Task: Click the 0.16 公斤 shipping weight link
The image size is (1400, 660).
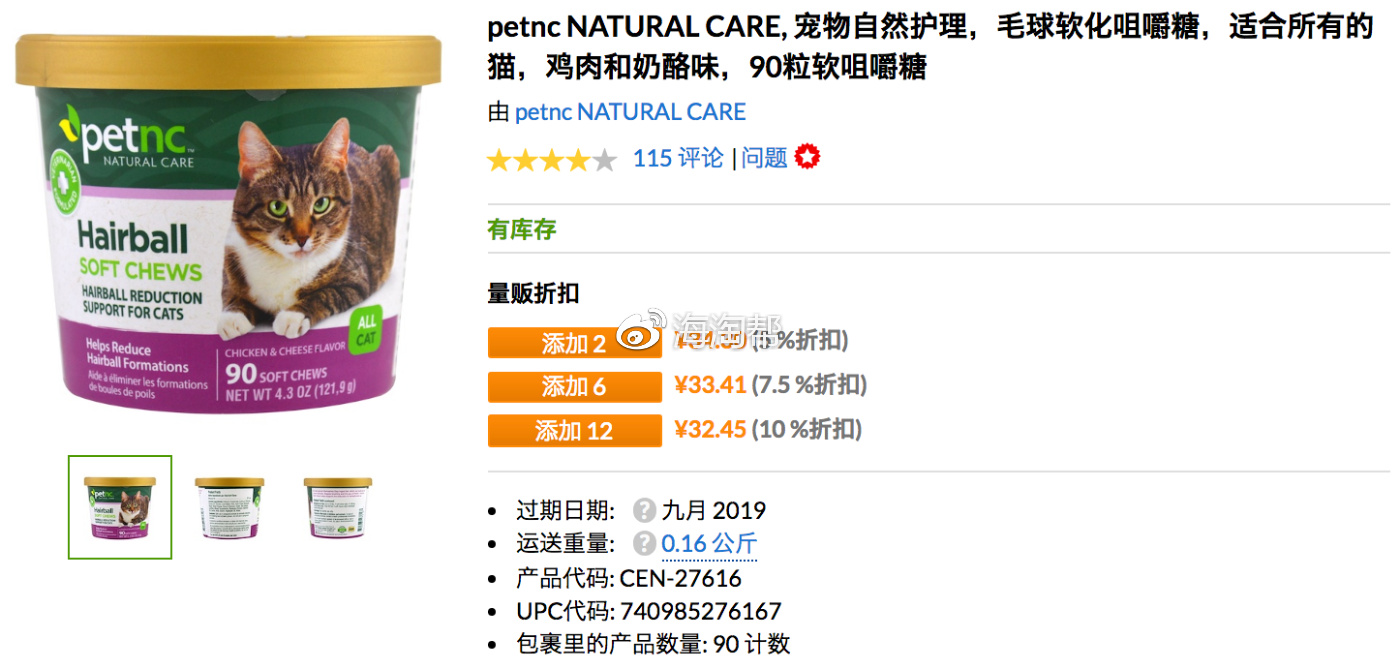Action: tap(709, 544)
